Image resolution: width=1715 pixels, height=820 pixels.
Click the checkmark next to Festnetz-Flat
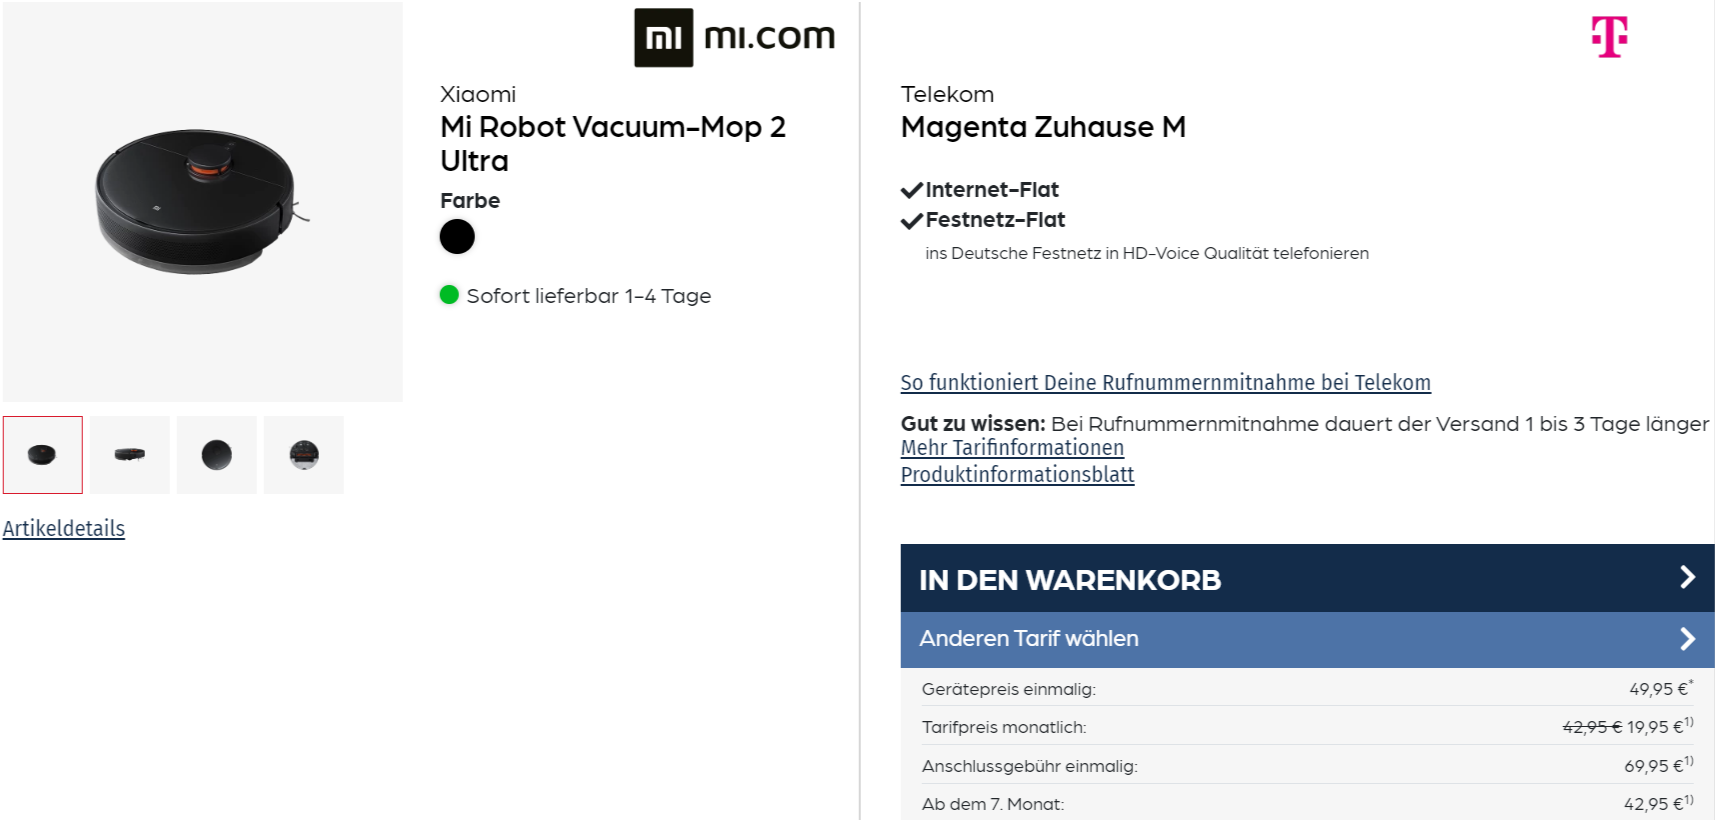(910, 219)
